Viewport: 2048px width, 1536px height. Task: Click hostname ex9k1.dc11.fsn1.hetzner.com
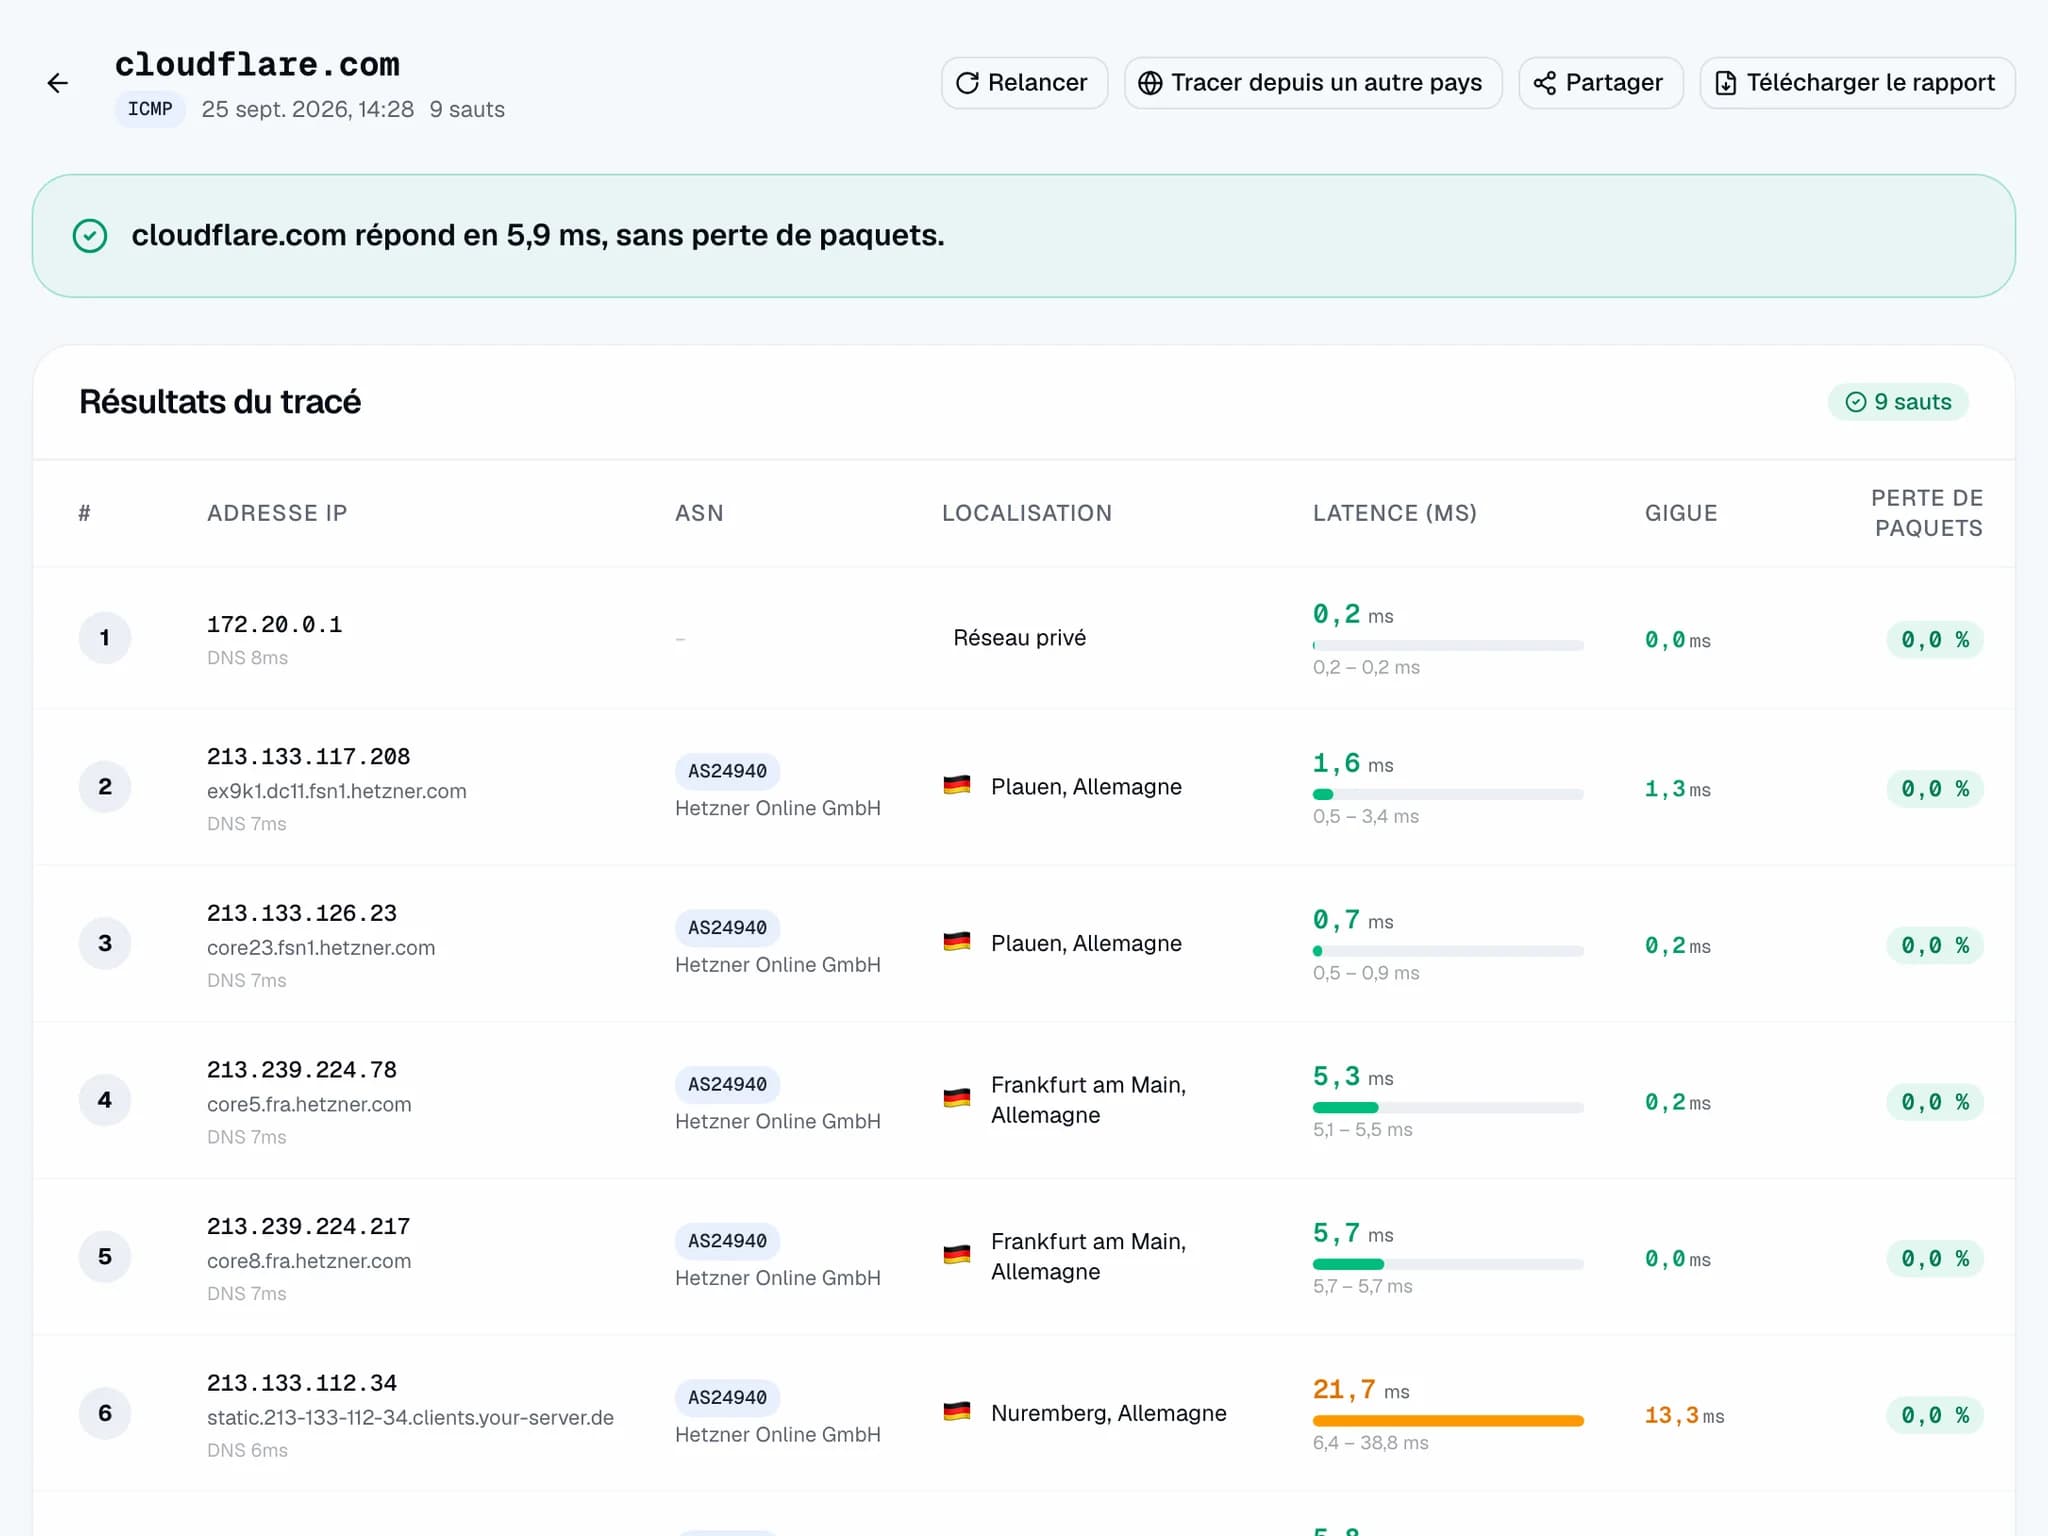coord(337,791)
